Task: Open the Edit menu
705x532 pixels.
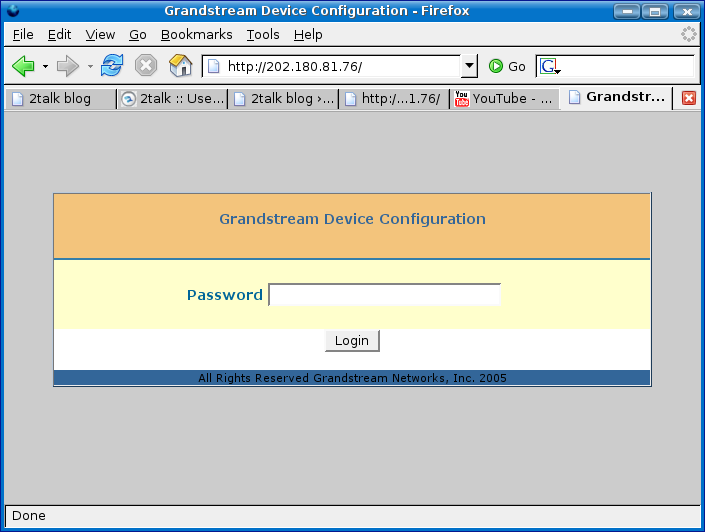Action: click(59, 35)
